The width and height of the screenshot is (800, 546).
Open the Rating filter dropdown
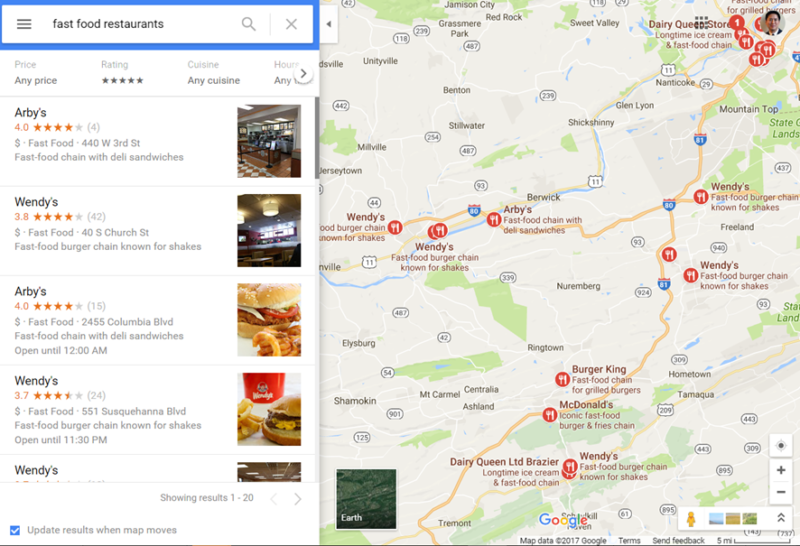pyautogui.click(x=122, y=72)
